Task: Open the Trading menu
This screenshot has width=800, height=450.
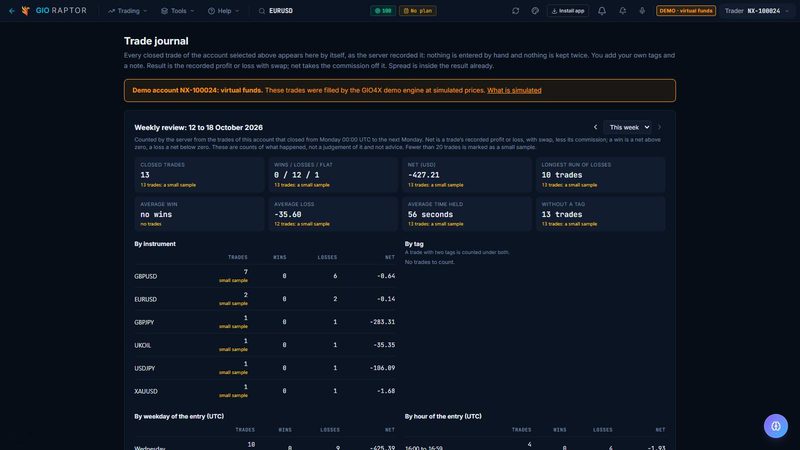Action: 128,11
